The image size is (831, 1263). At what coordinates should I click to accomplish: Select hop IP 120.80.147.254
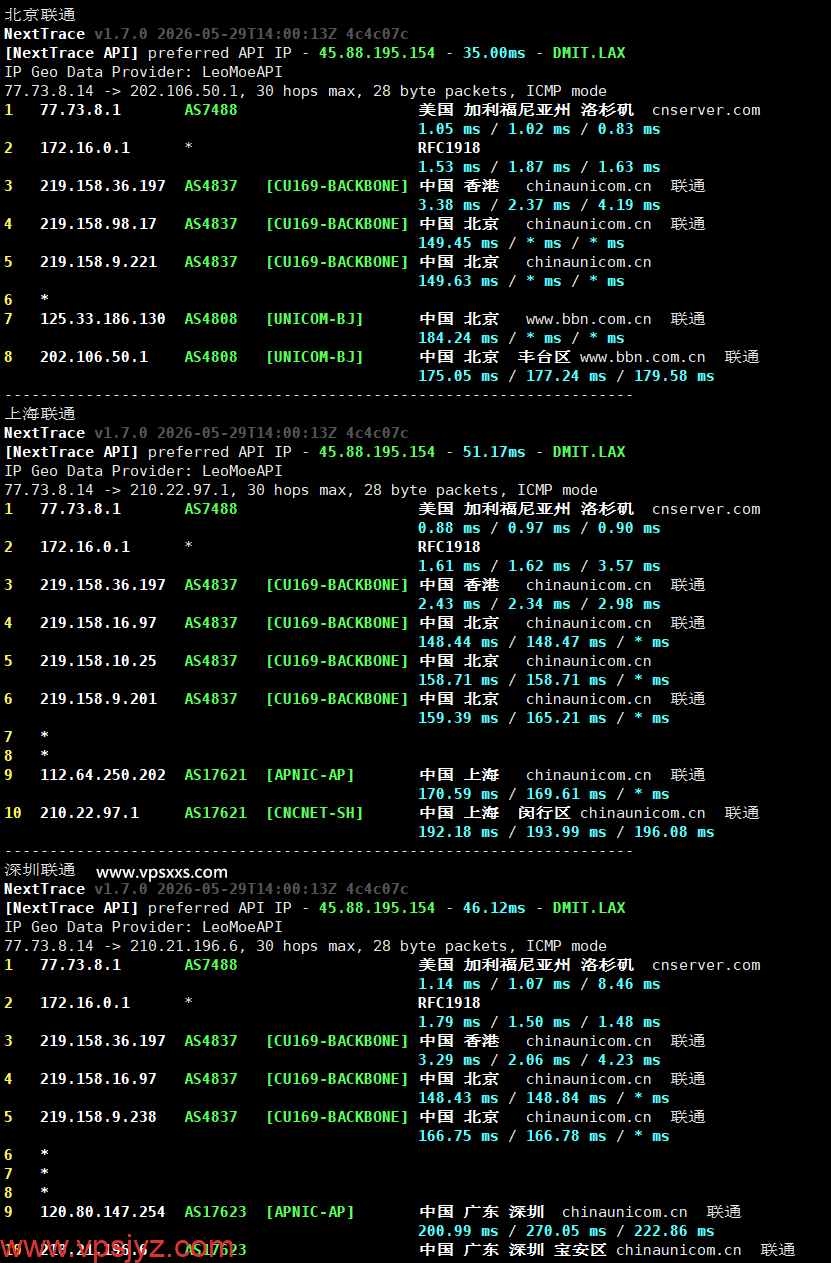tap(103, 1212)
